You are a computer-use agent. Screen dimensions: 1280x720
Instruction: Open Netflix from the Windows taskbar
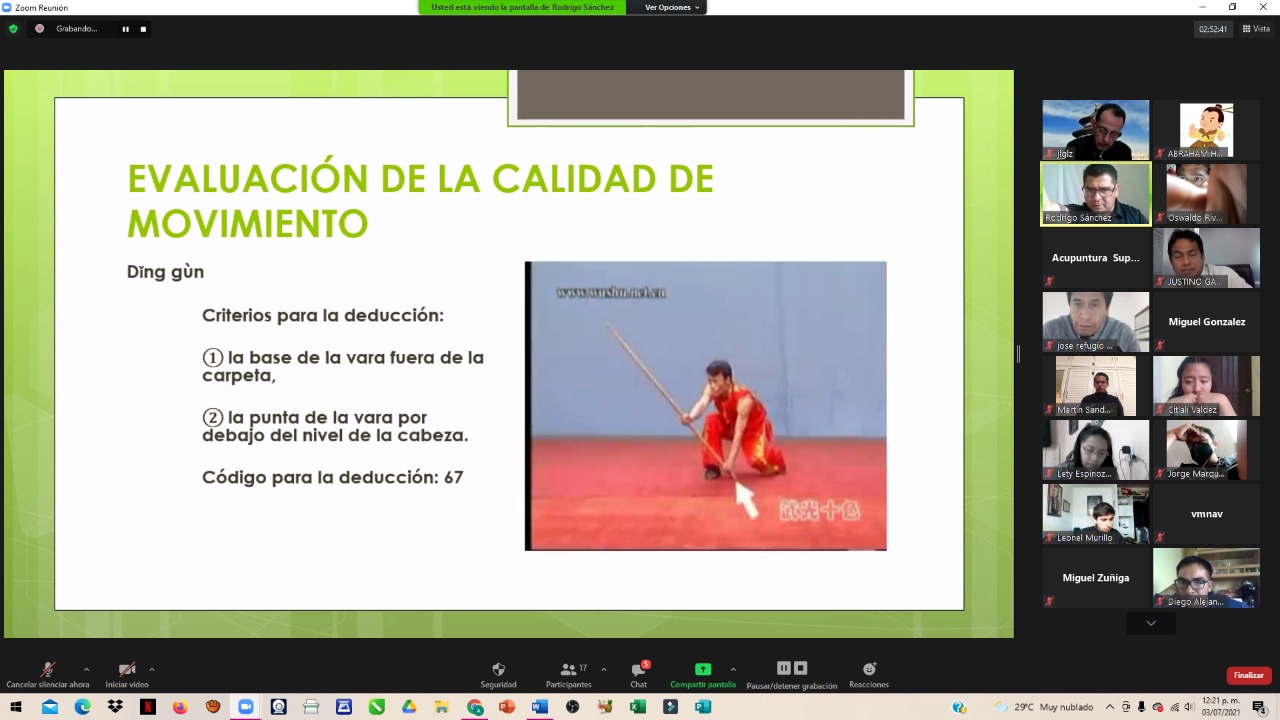[148, 707]
